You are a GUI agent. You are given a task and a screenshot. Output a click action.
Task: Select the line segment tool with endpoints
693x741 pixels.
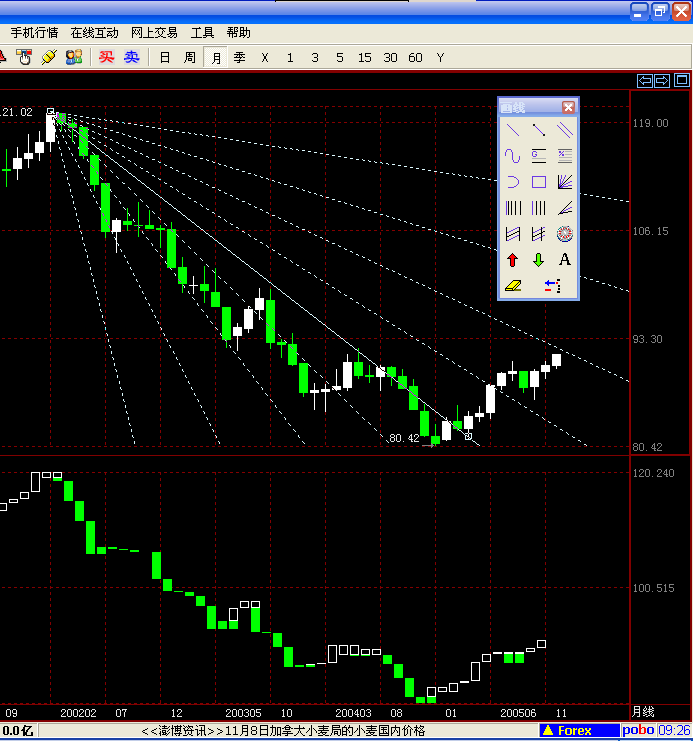point(539,130)
